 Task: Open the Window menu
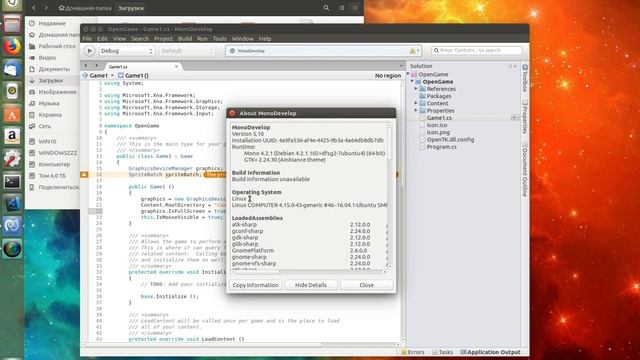pyautogui.click(x=242, y=39)
